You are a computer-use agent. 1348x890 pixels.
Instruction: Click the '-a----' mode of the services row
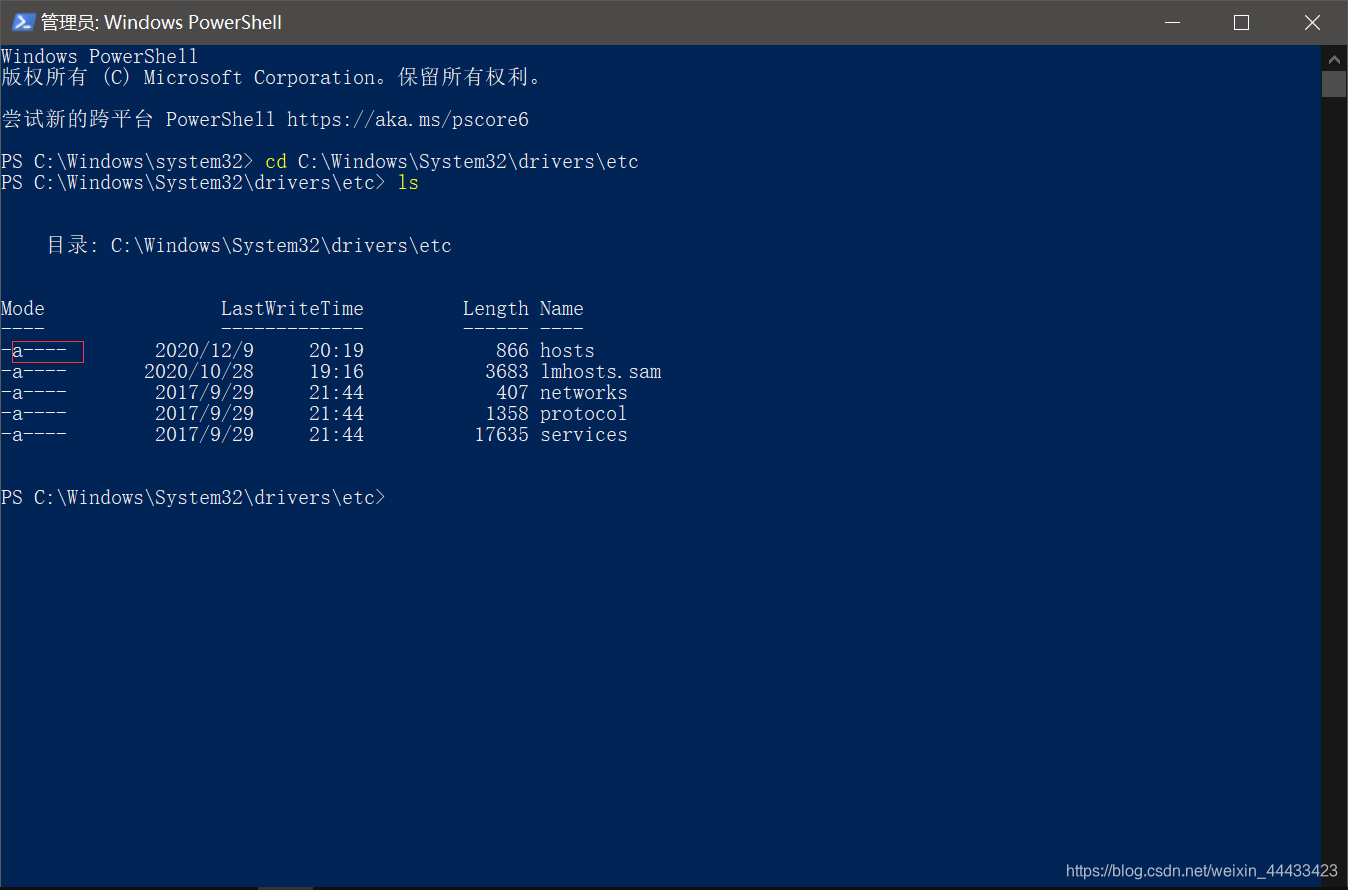click(34, 435)
